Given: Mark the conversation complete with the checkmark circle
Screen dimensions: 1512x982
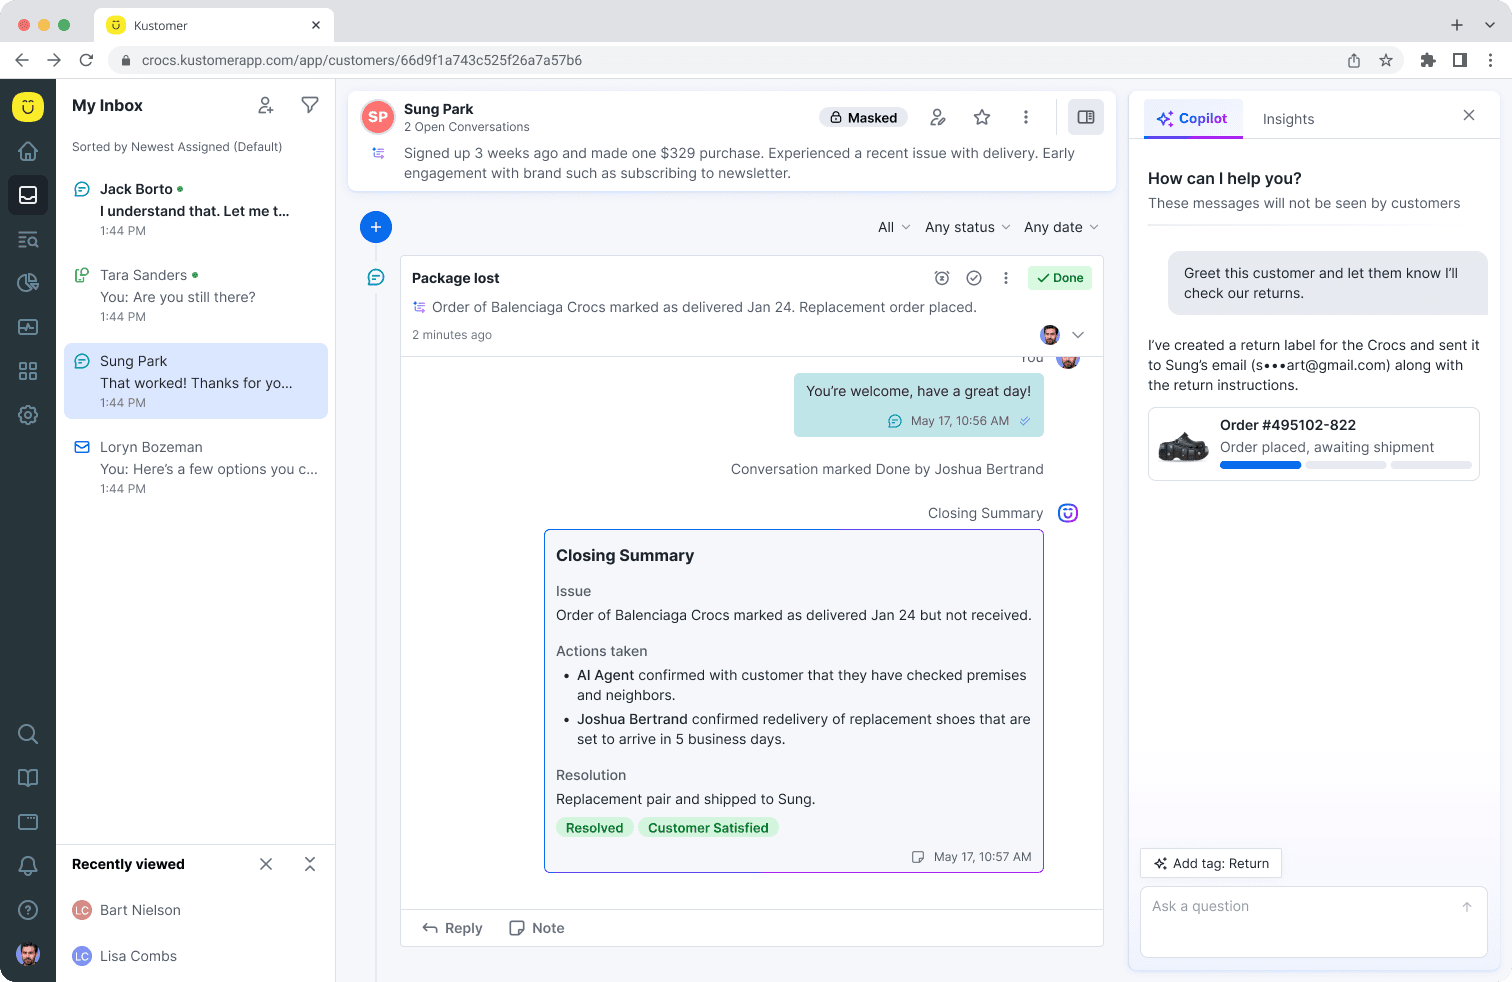Looking at the screenshot, I should click(x=974, y=278).
